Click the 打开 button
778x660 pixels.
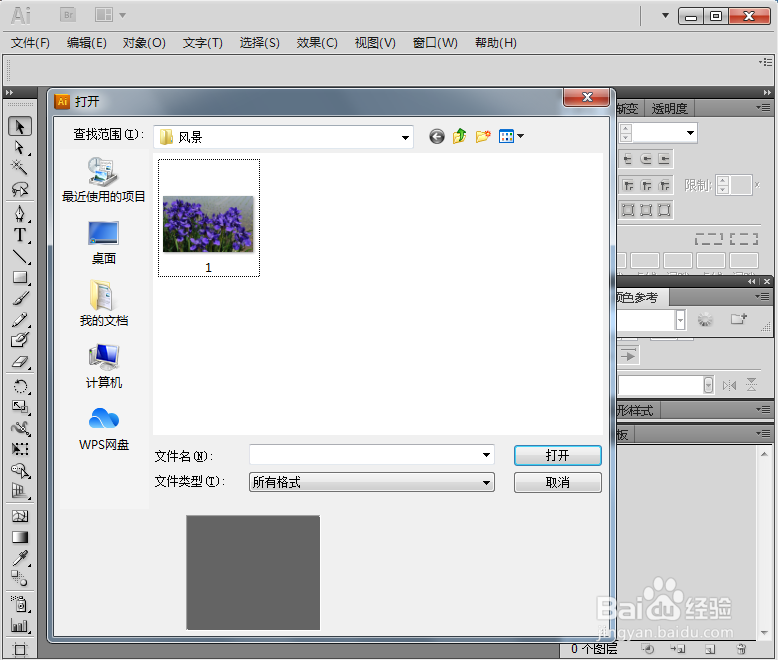(x=557, y=456)
